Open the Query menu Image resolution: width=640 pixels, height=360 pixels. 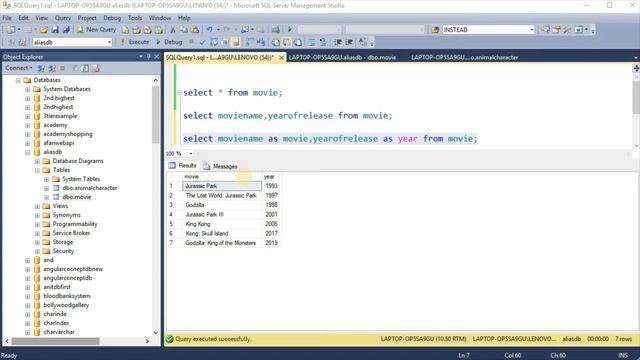pos(62,18)
